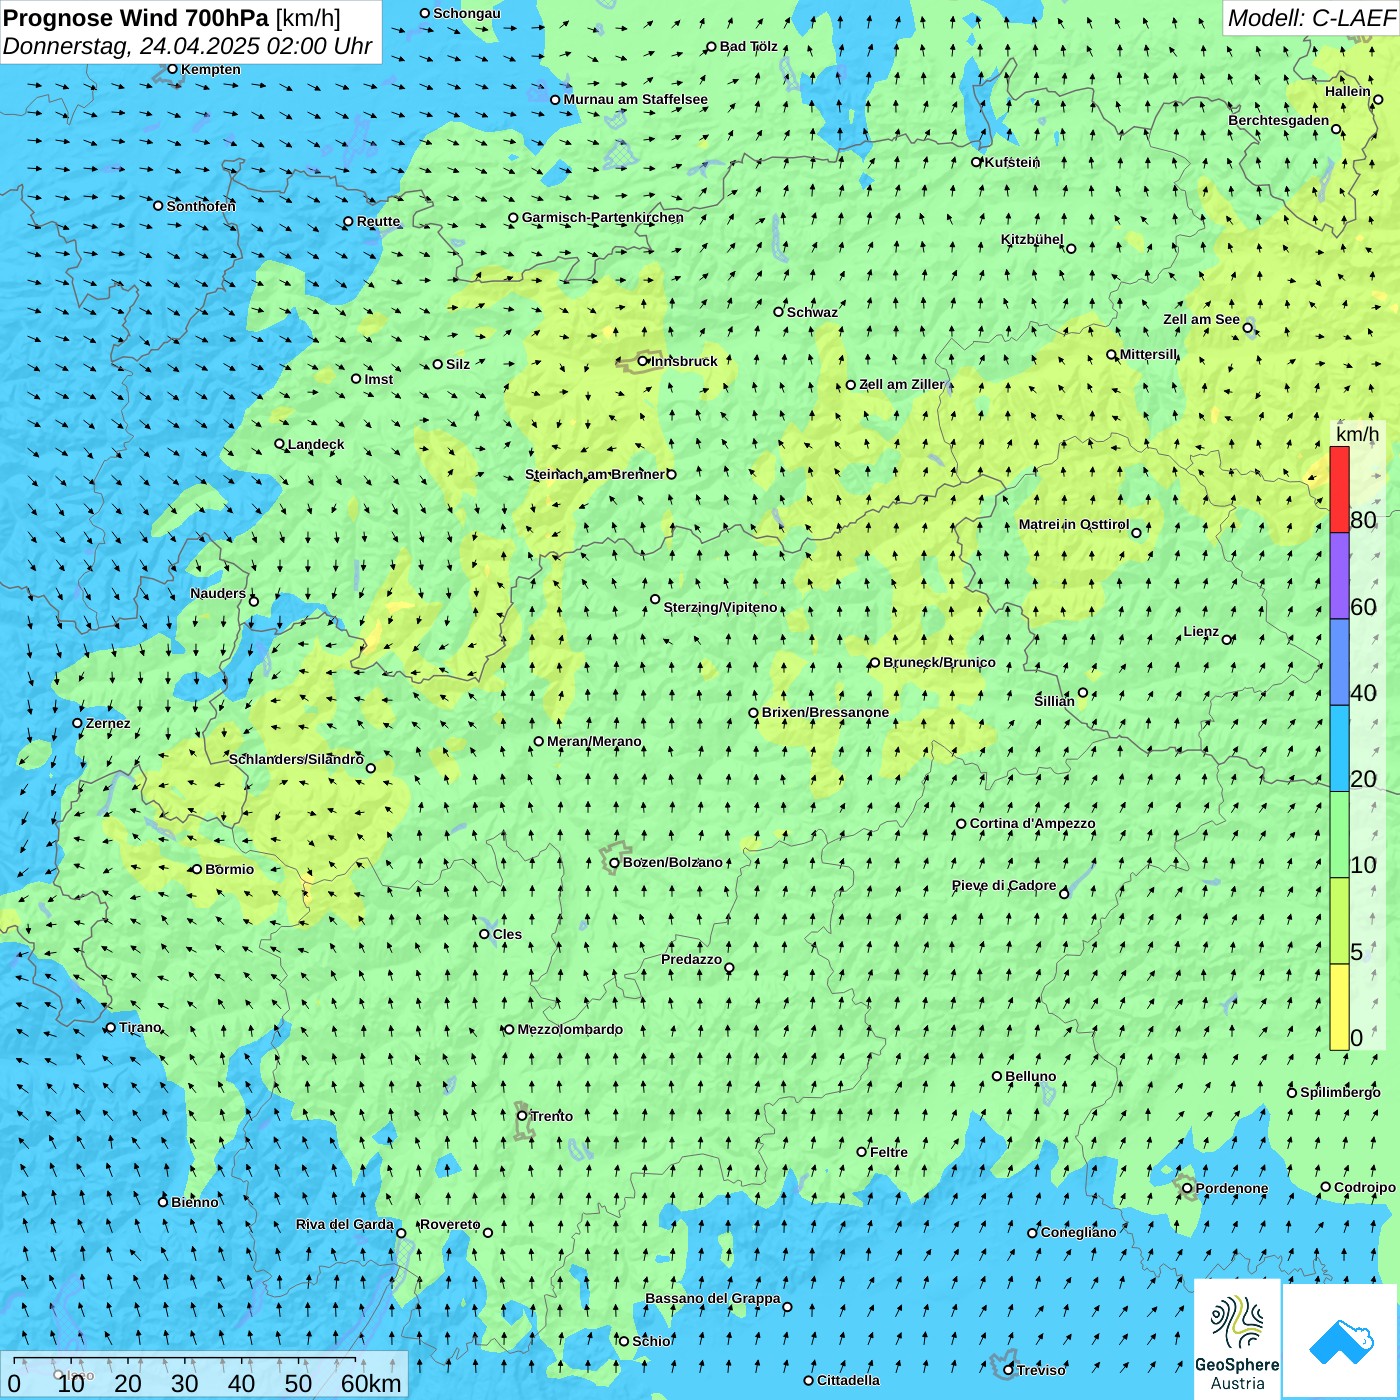Click the date line 'Donnerstag, 24.04.2025 02:00 Uhr'
The image size is (1400, 1400).
187,46
